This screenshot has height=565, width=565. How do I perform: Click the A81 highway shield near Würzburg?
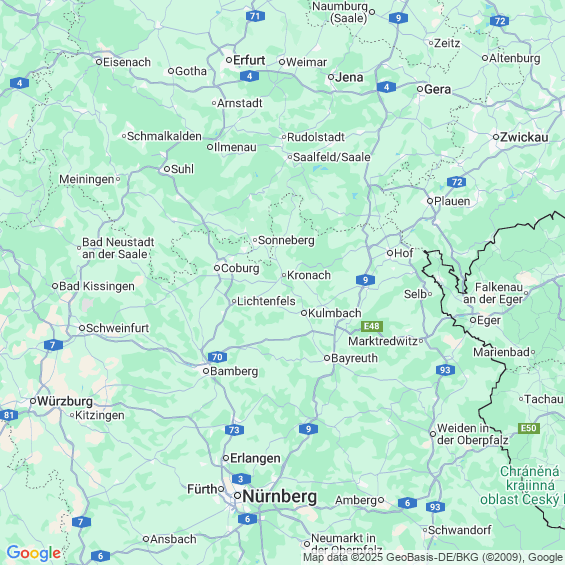point(9,415)
